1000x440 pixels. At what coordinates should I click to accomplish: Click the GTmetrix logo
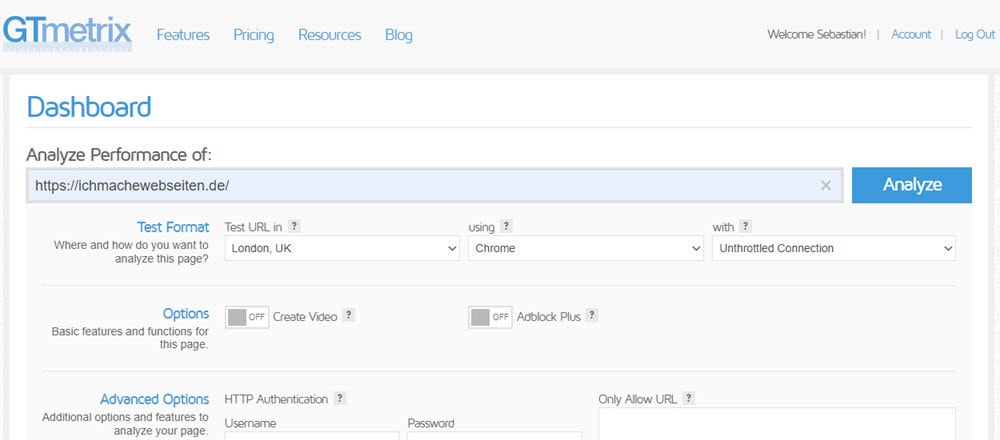67,32
